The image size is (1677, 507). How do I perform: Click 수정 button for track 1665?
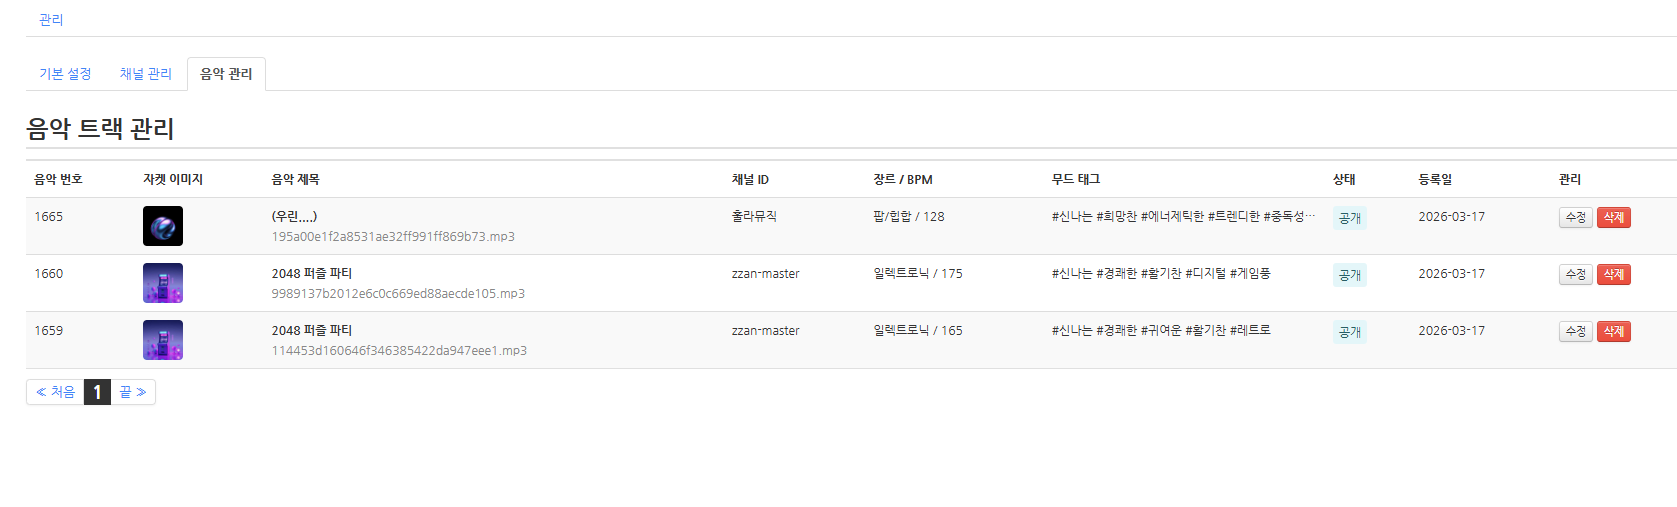pyautogui.click(x=1575, y=217)
